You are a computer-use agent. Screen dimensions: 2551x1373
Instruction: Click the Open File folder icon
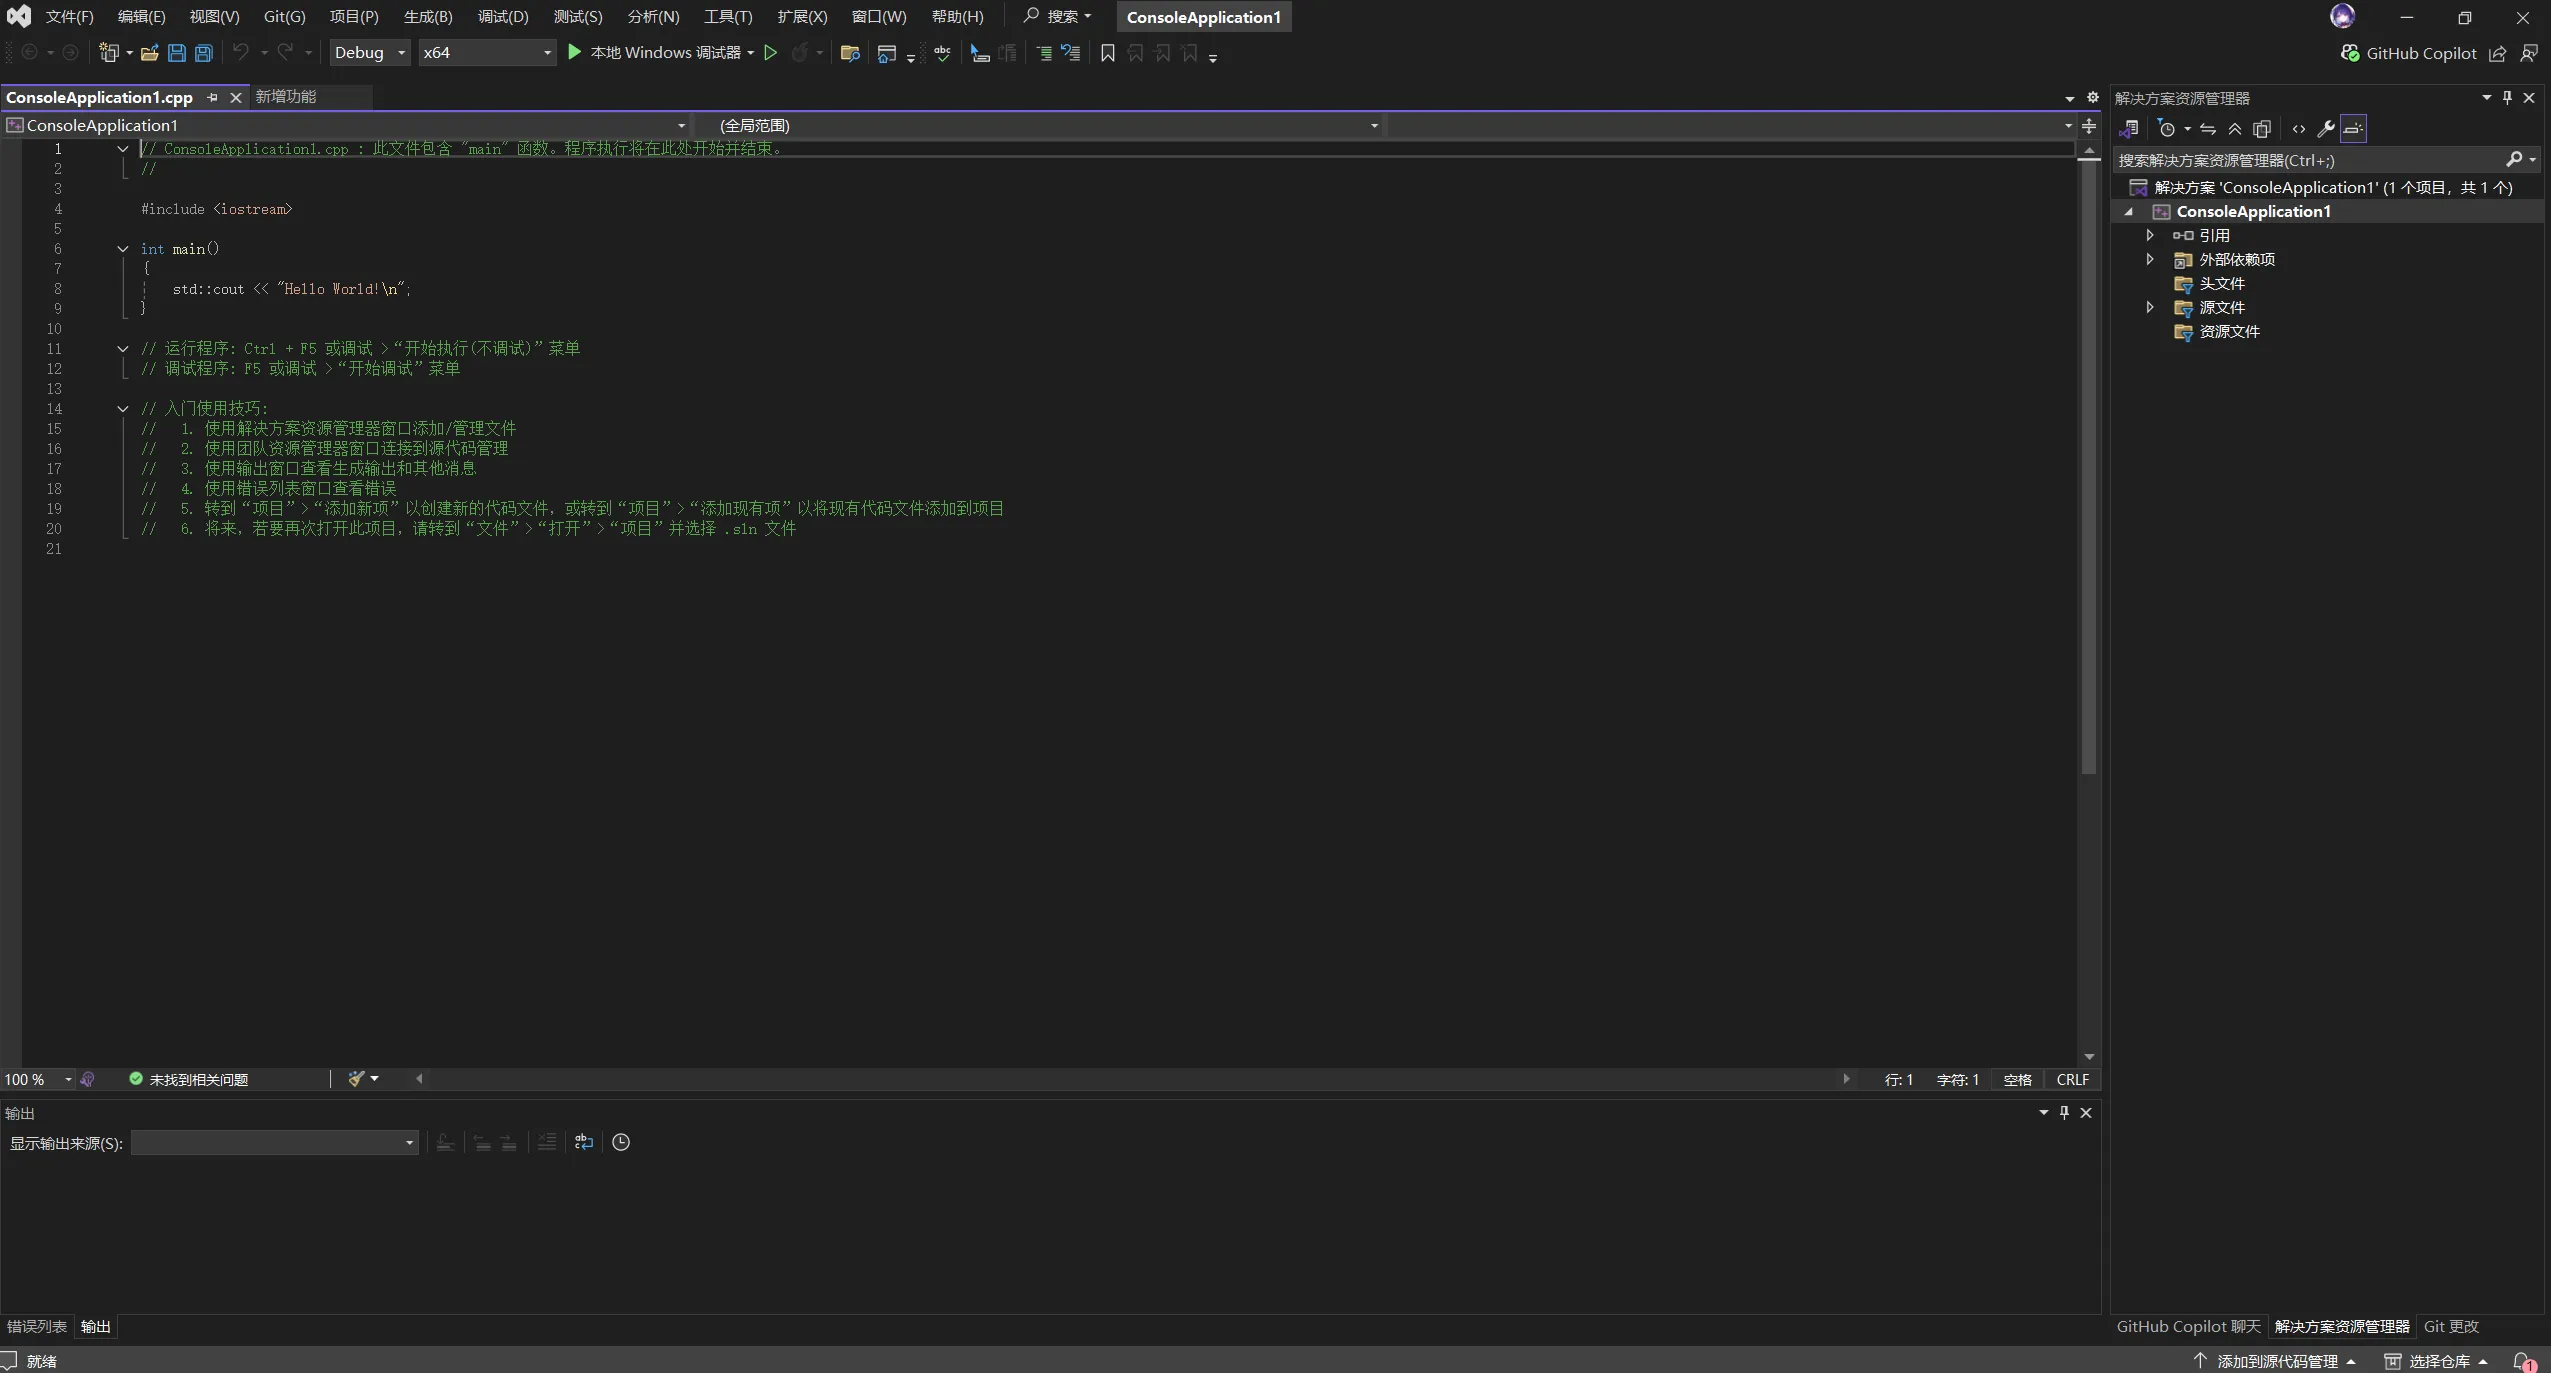150,53
